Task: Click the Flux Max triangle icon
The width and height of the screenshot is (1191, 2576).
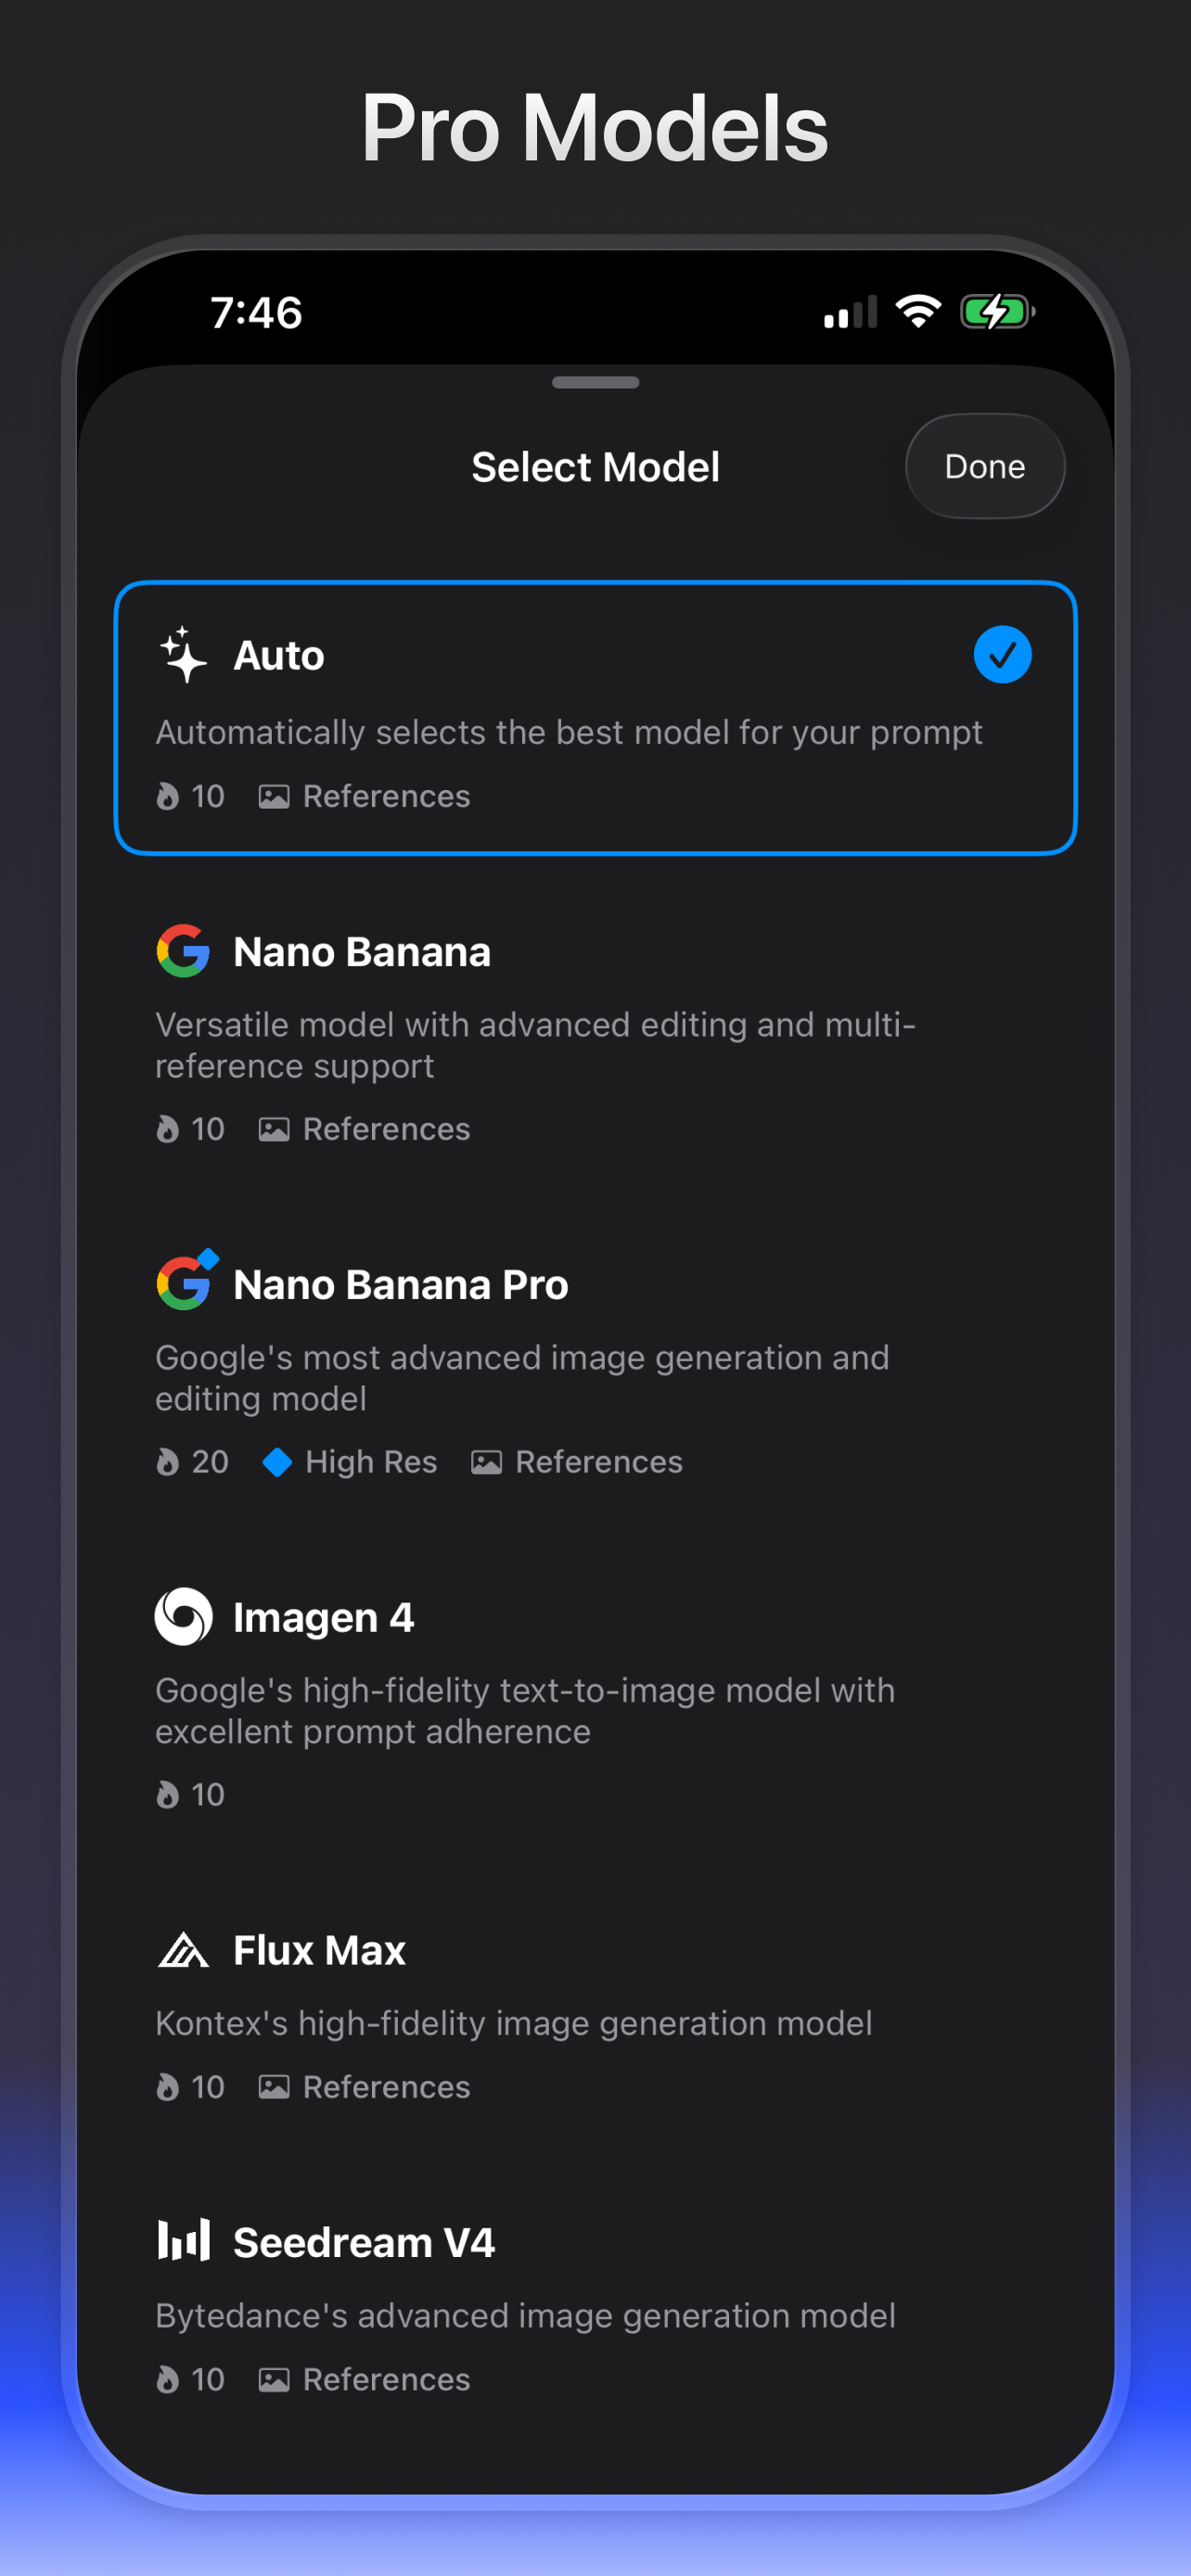Action: (x=183, y=1950)
